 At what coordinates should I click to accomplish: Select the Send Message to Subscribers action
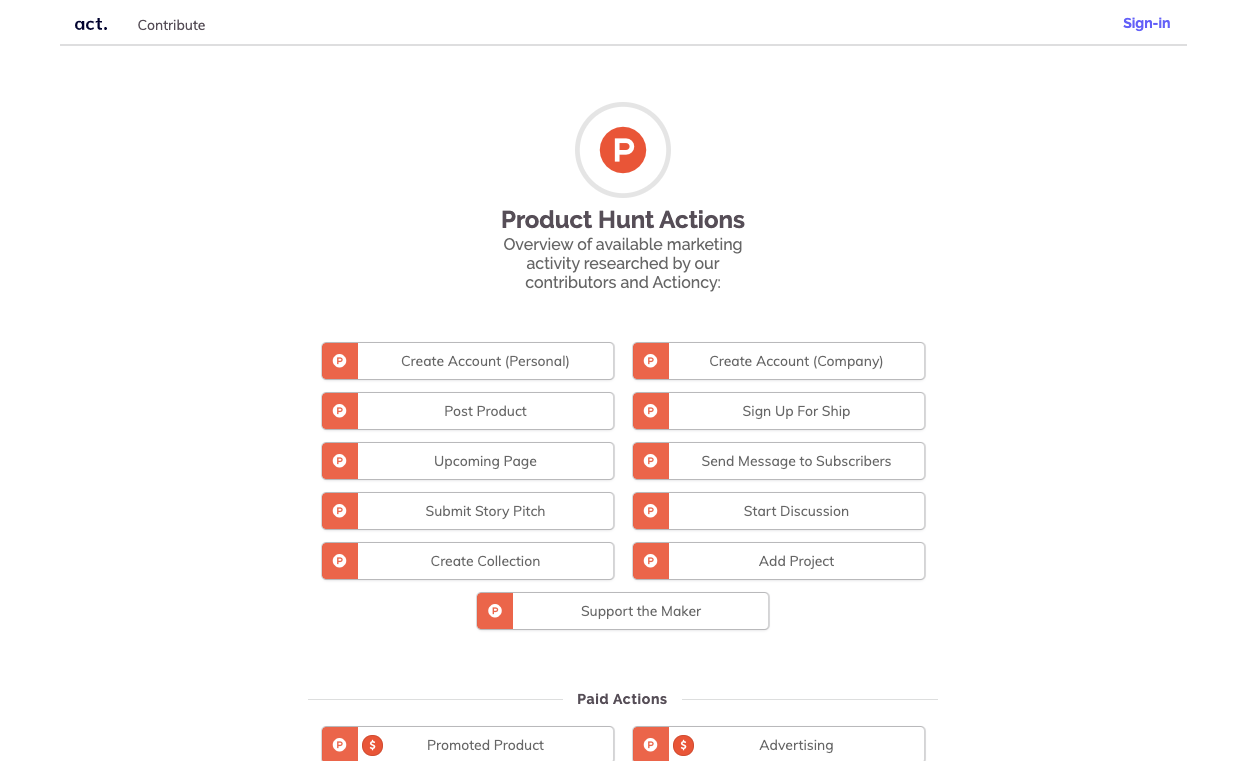796,461
